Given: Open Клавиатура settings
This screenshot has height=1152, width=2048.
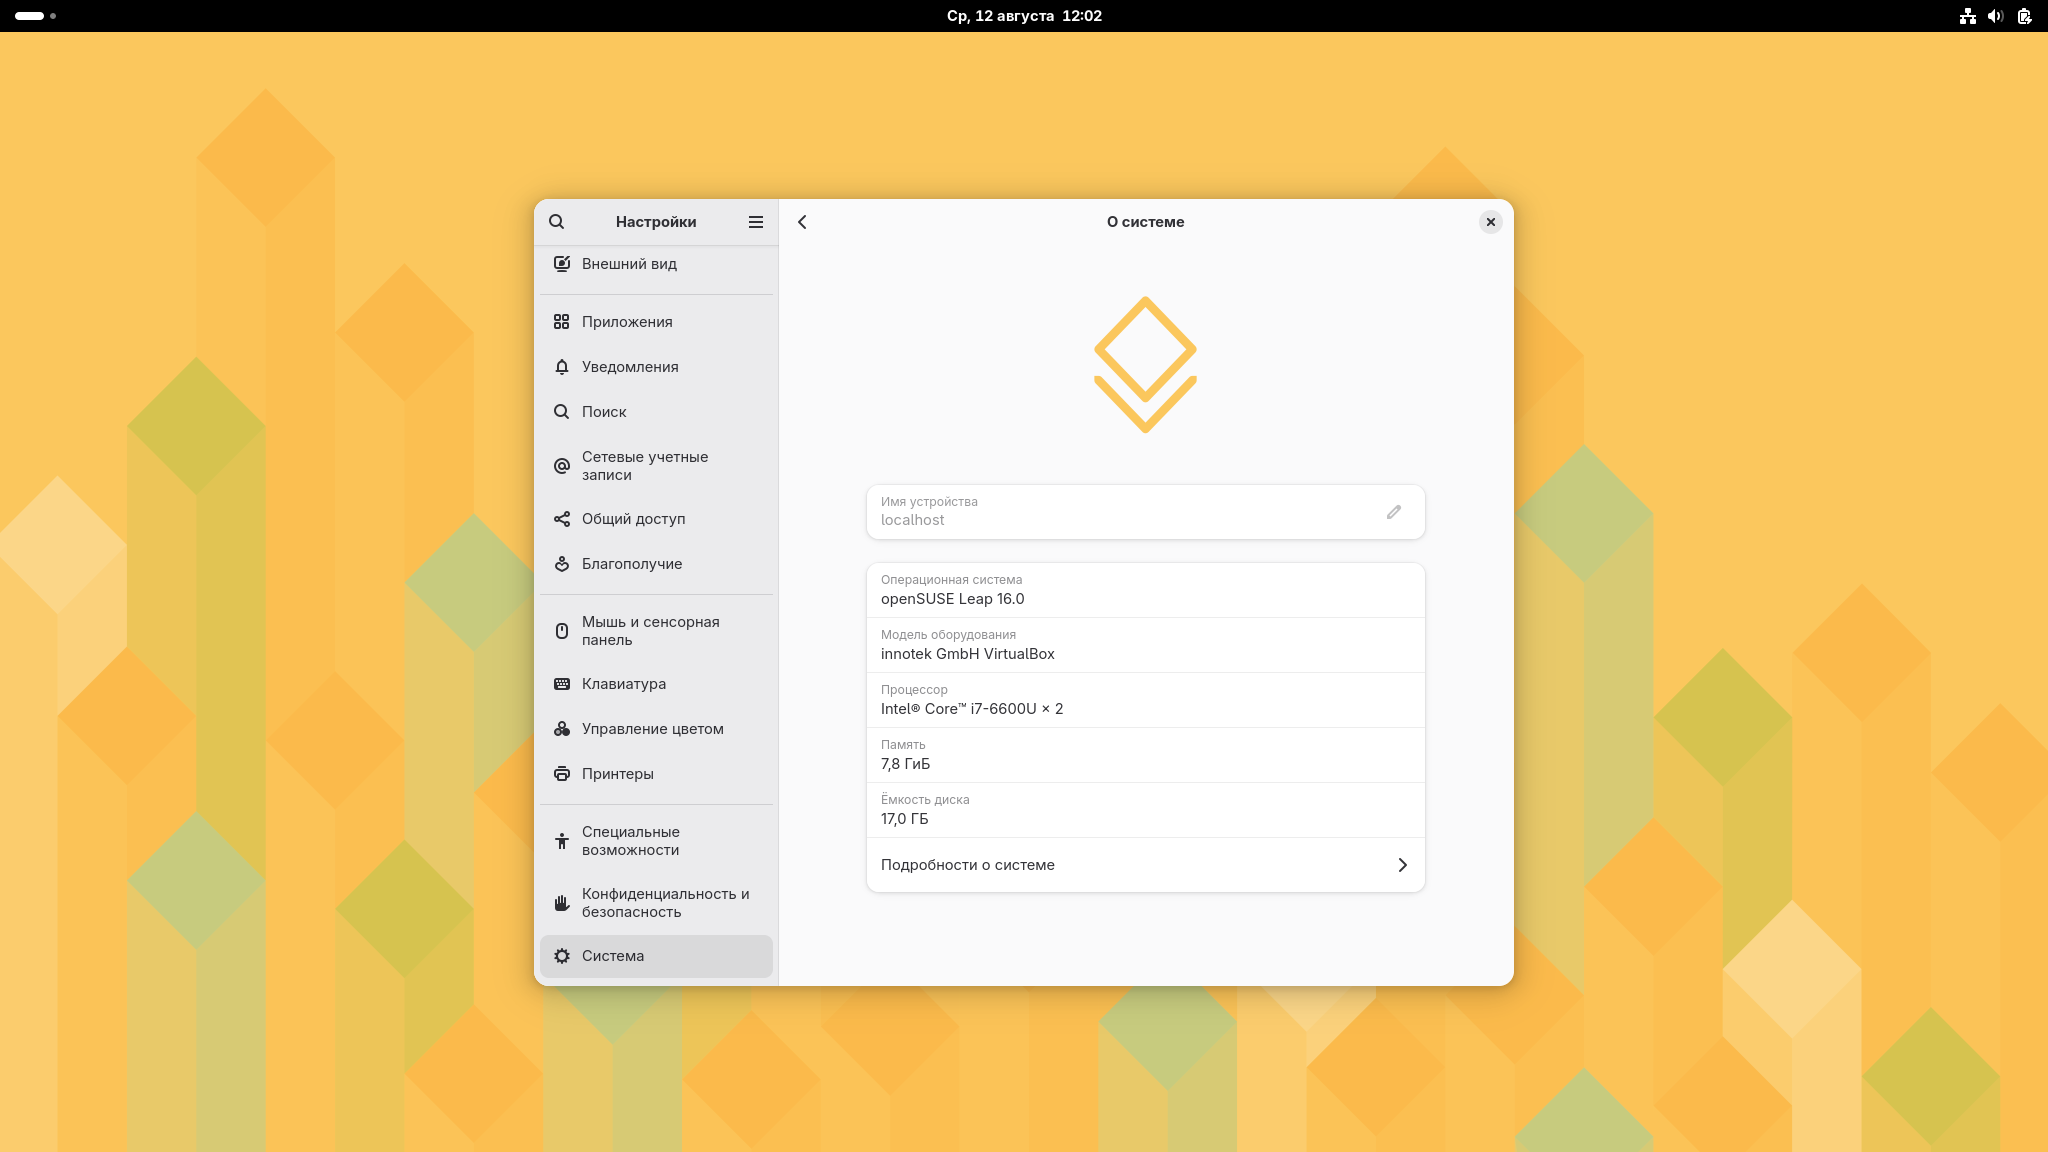Looking at the screenshot, I should [x=656, y=684].
